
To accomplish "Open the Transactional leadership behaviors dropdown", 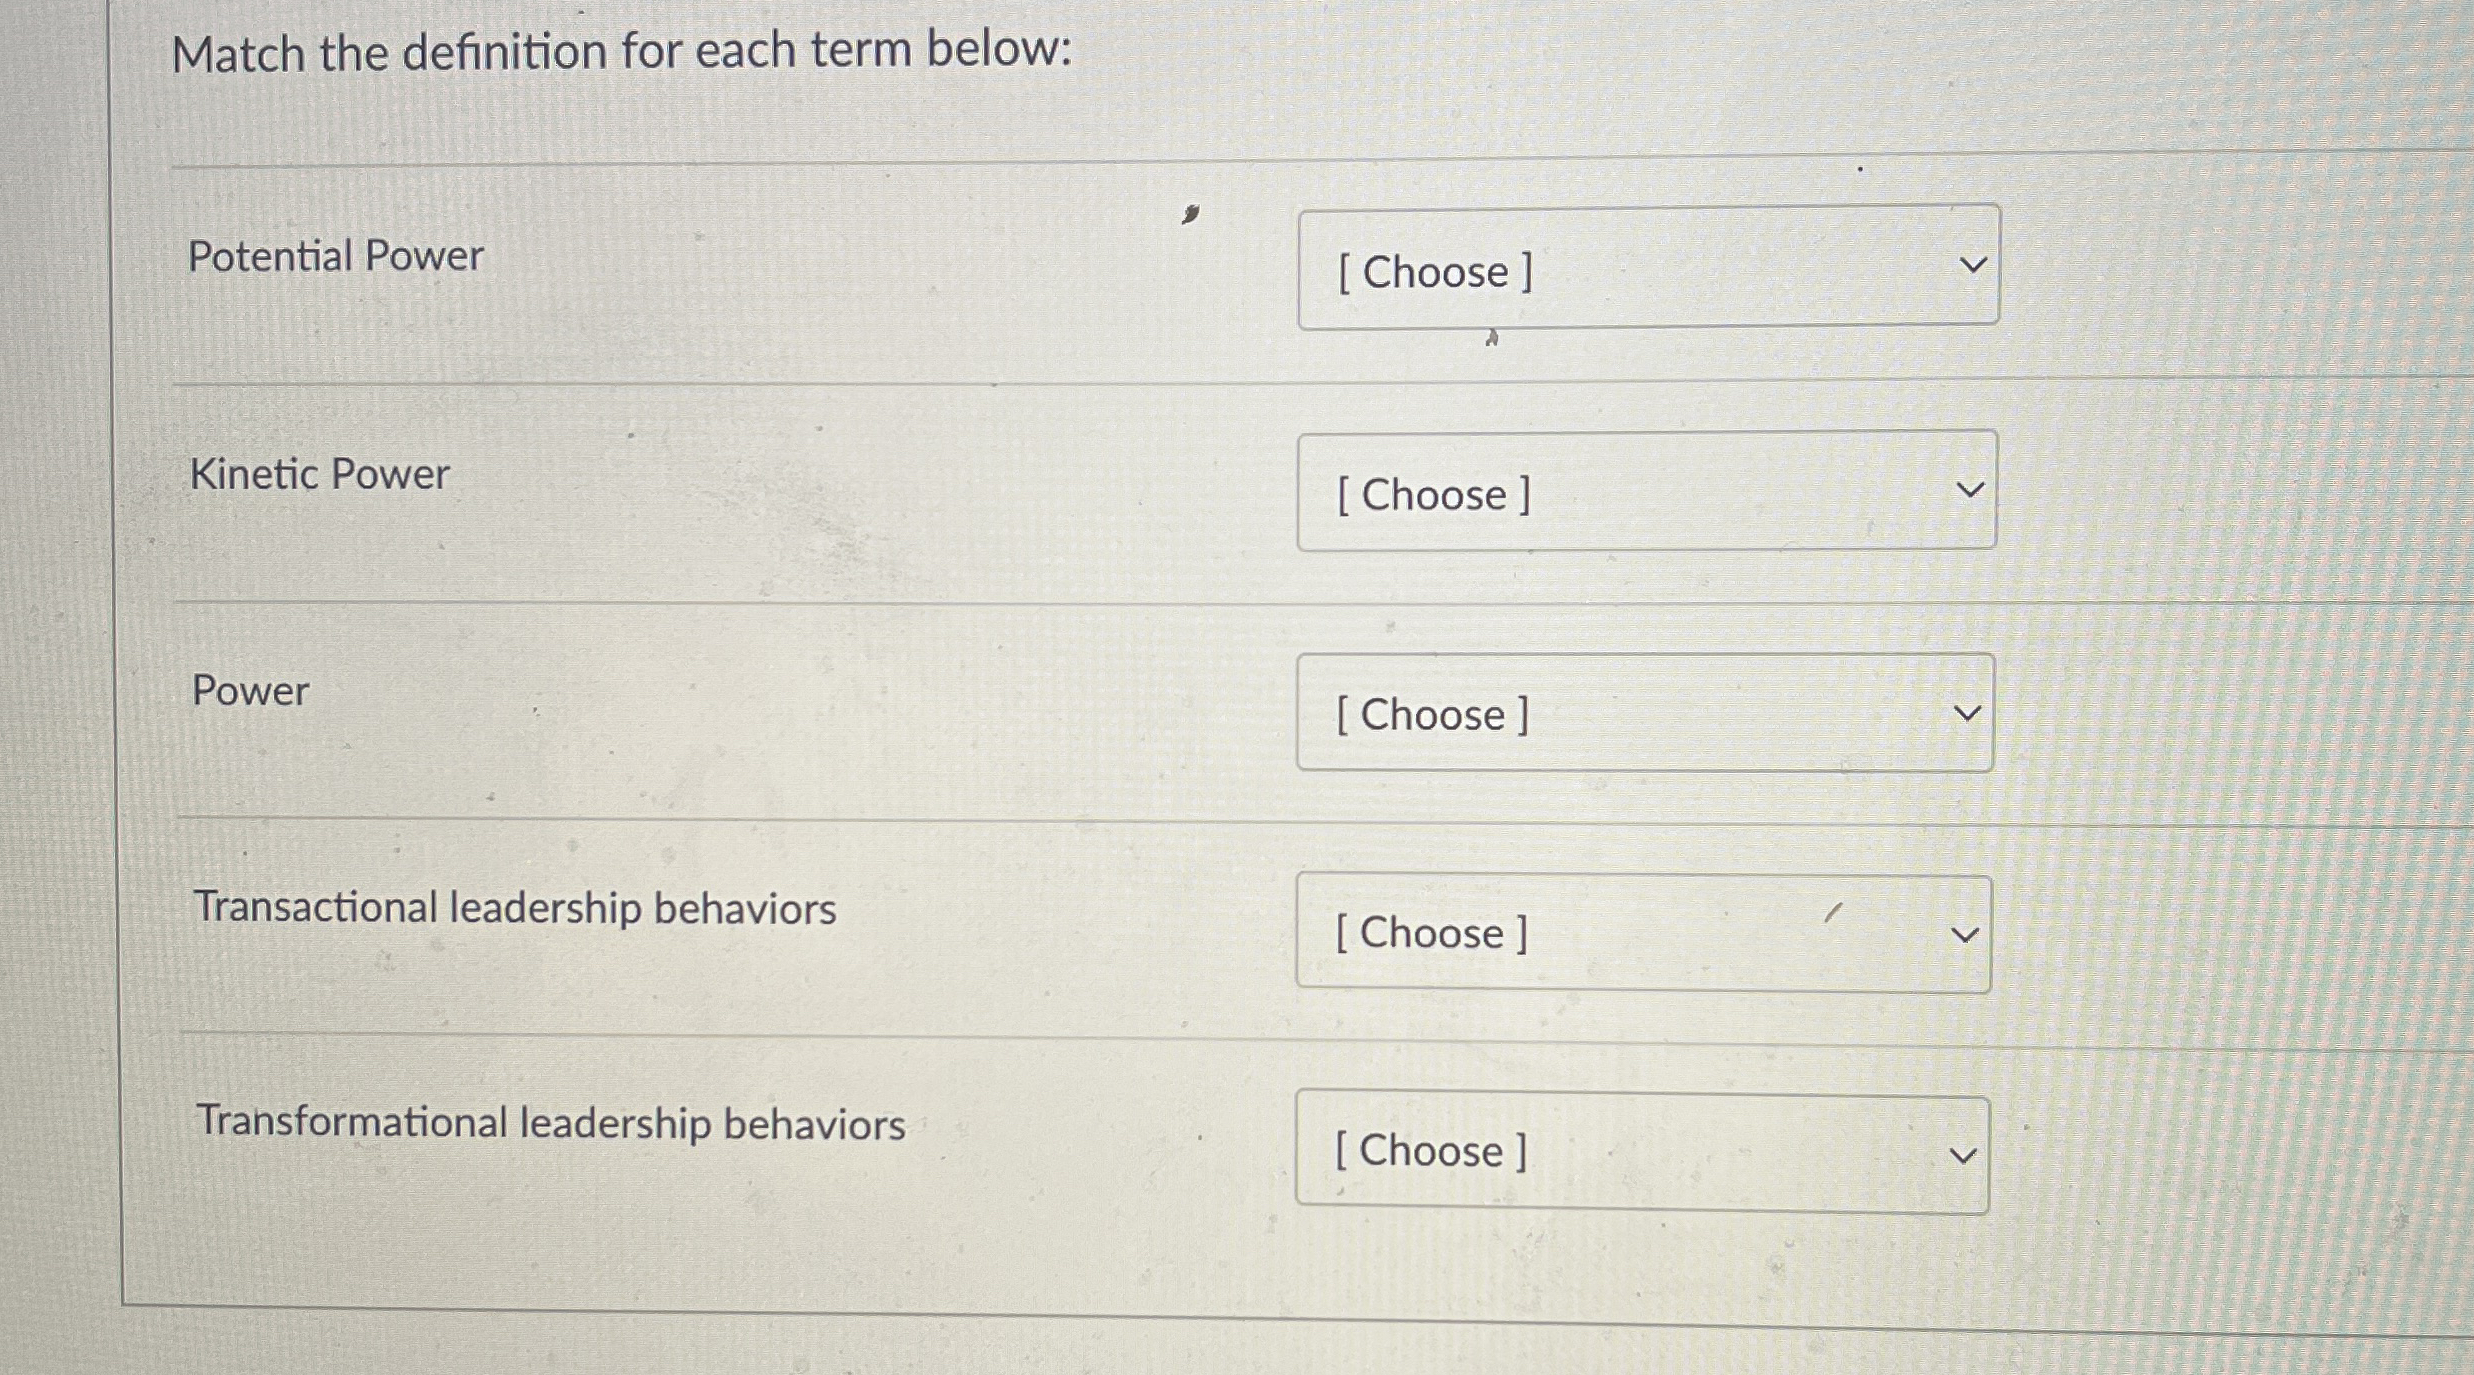I will pyautogui.click(x=1641, y=932).
